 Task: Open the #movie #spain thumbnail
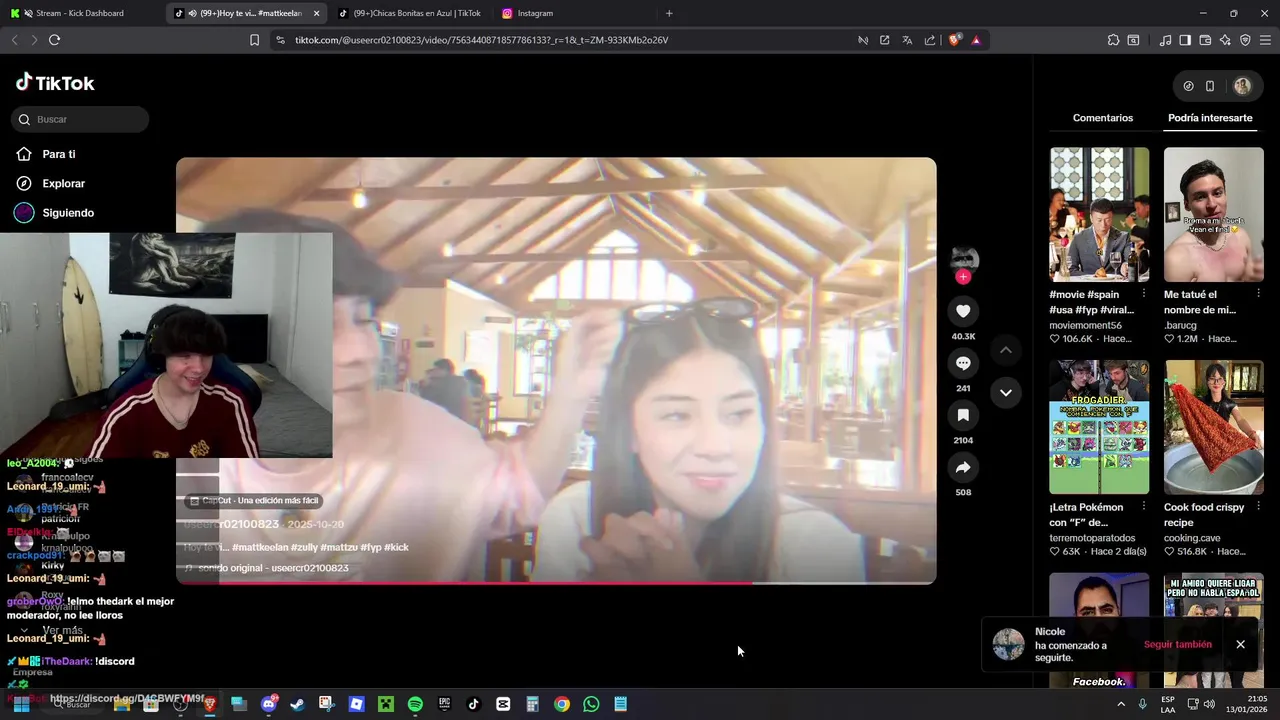1099,215
